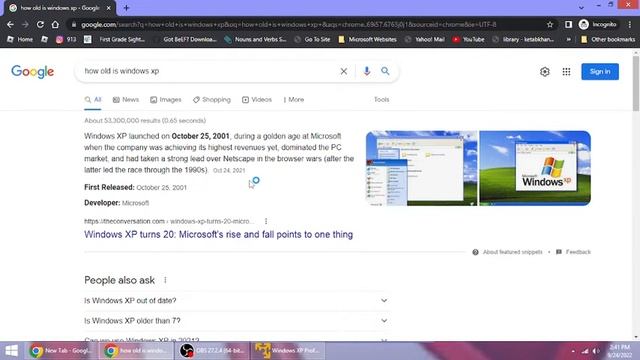This screenshot has height=360, width=640.
Task: Open 'Windows XP turns 20' result link
Action: (x=218, y=235)
